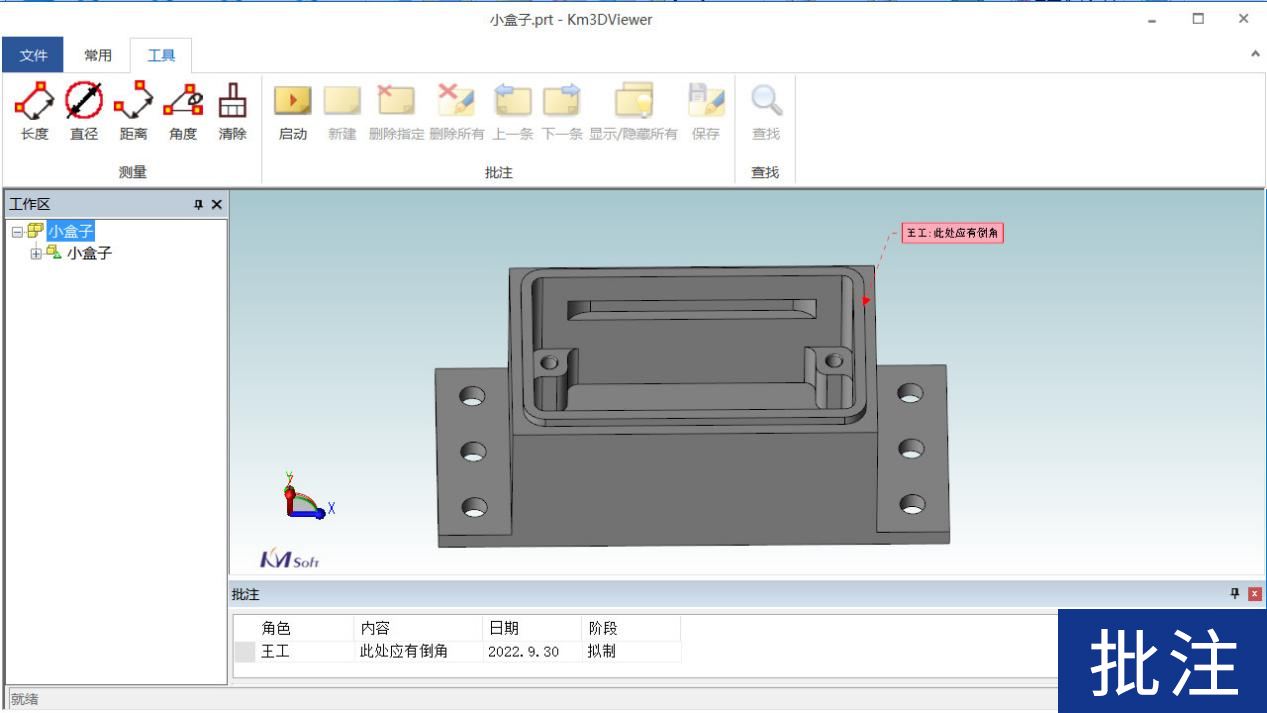Switch to the 文件 tab
This screenshot has height=713, width=1267.
[33, 55]
